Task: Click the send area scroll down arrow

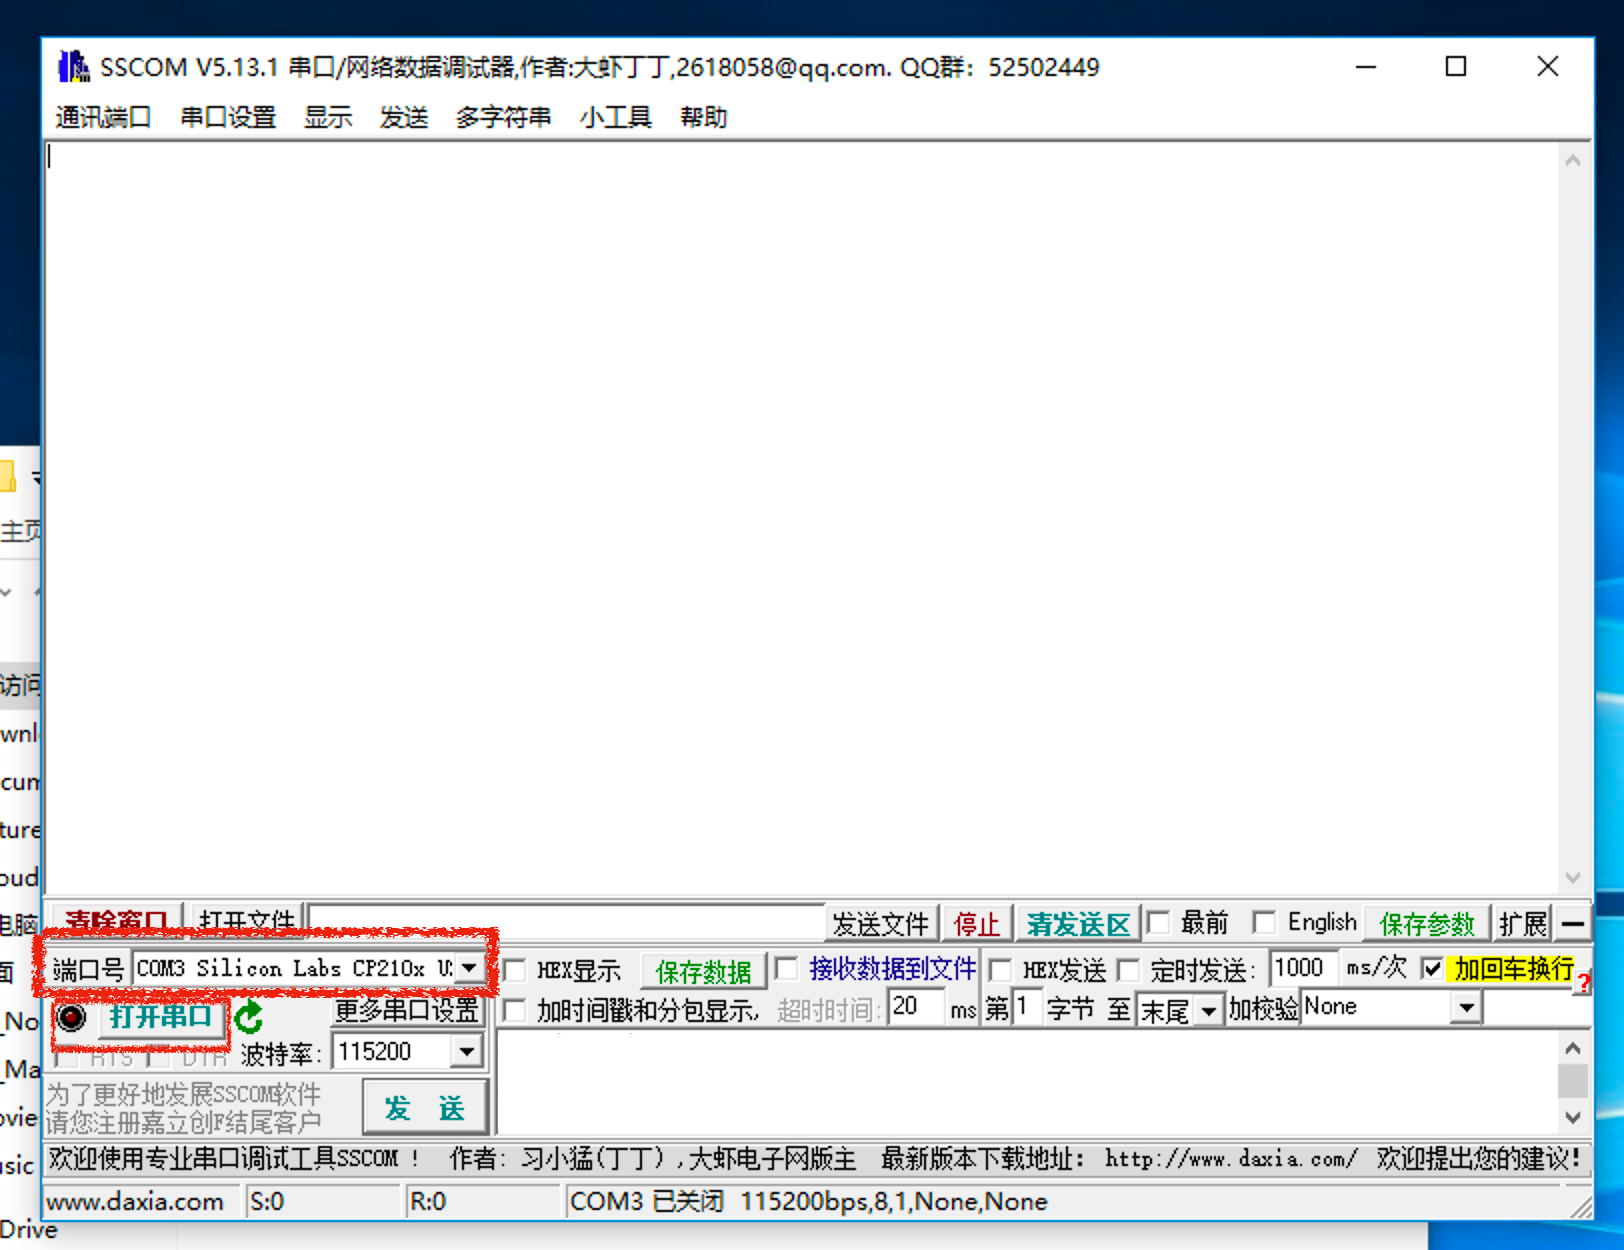Action: (x=1572, y=1117)
